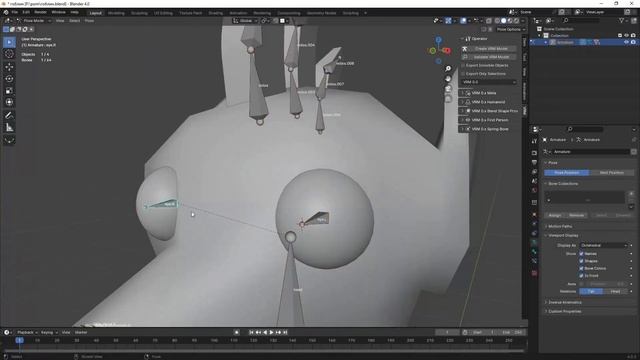
Task: Select the Annotate tool
Action: (9, 116)
